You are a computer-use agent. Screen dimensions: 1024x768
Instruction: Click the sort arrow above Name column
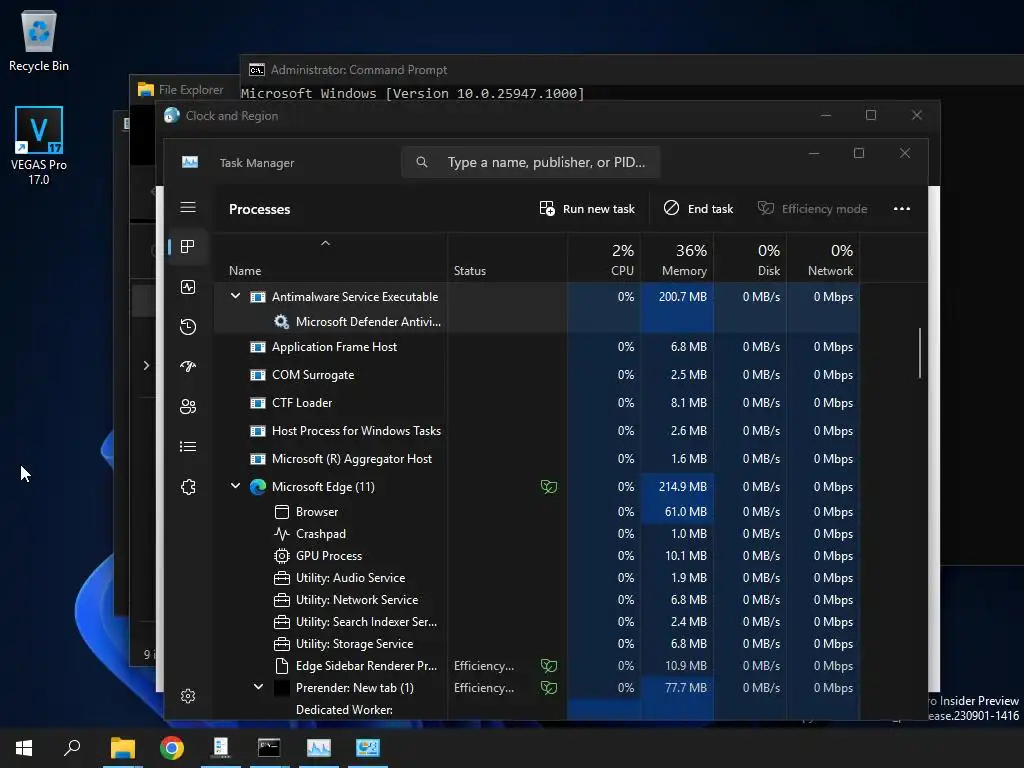(325, 243)
